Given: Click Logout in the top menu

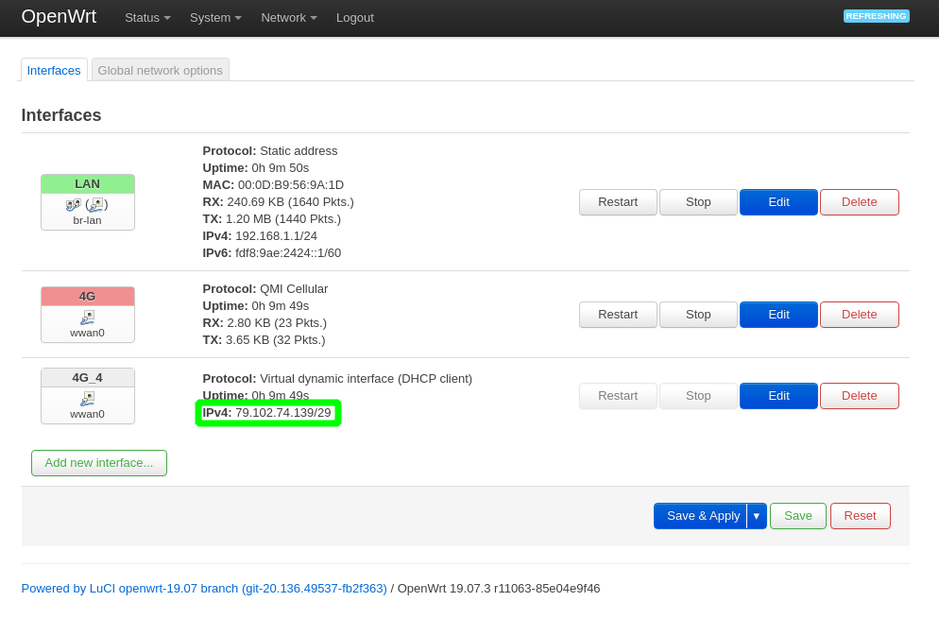Looking at the screenshot, I should tap(355, 17).
